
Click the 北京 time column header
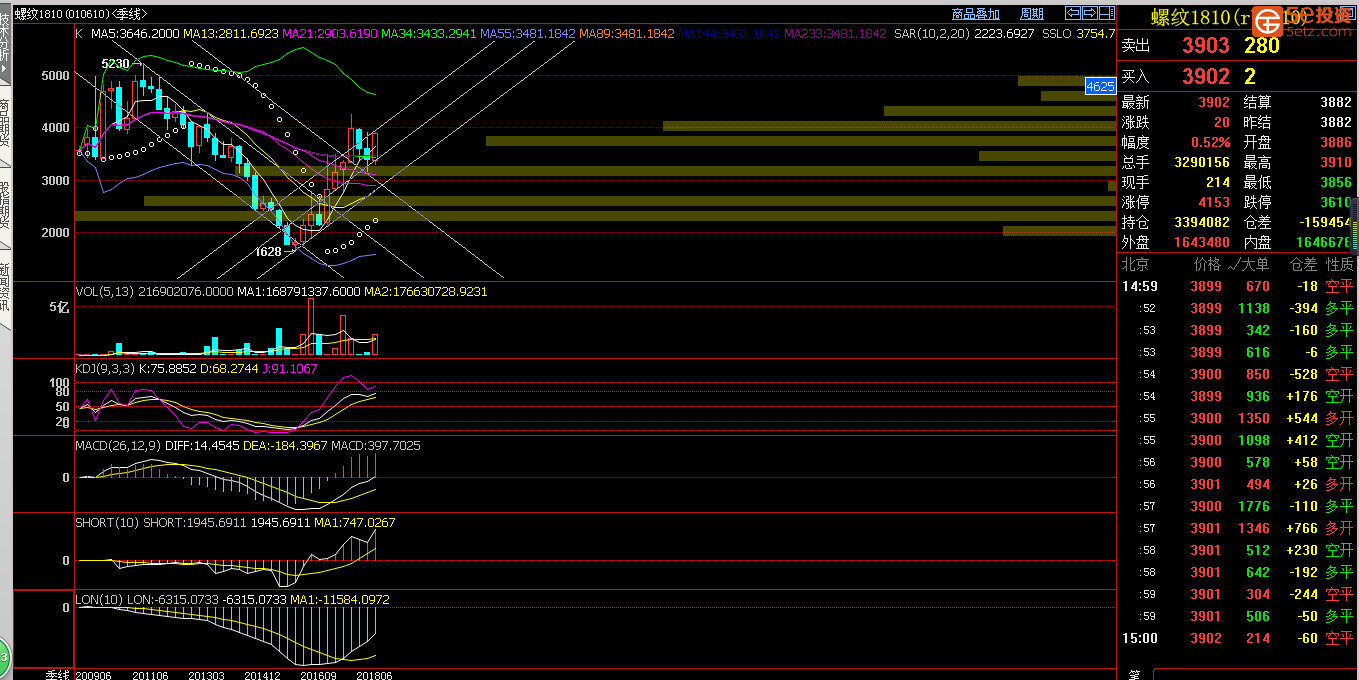[1135, 264]
